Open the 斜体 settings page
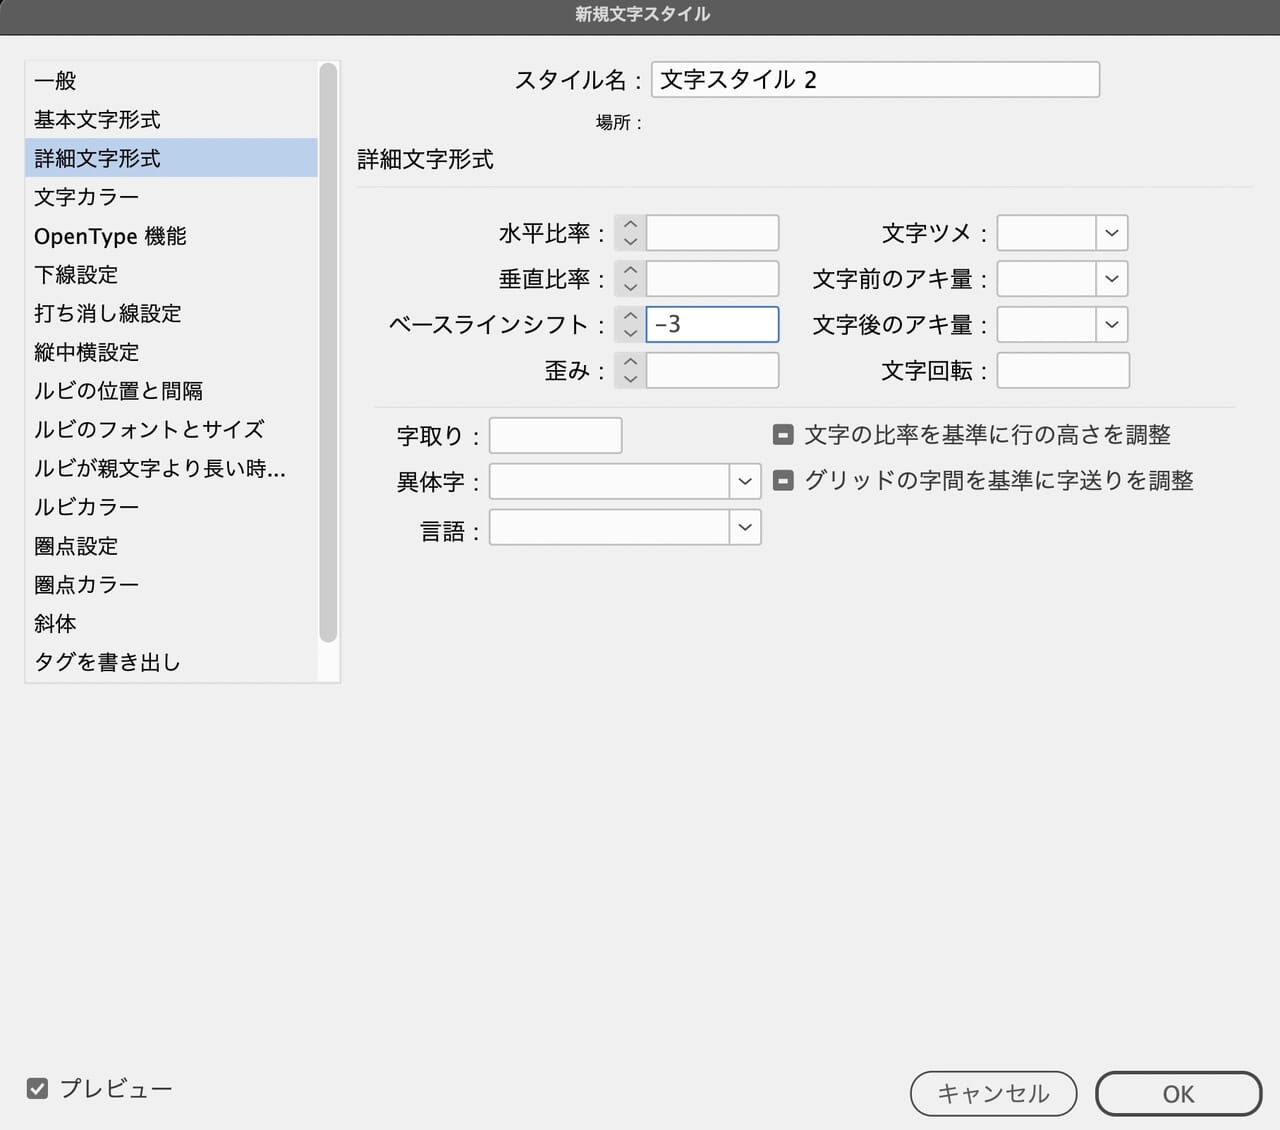 (x=55, y=623)
